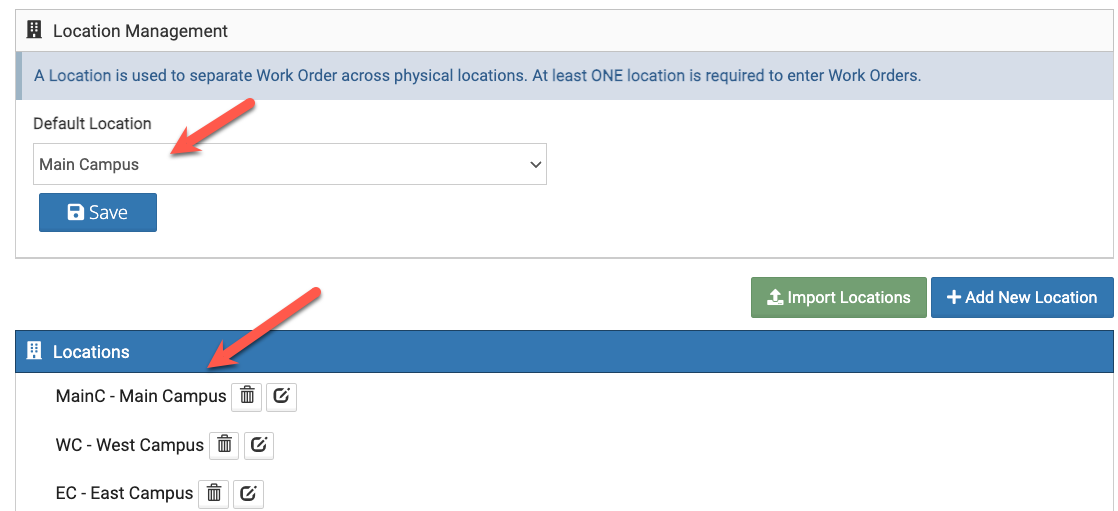Open edit icon for West Campus
The image size is (1118, 511).
click(259, 445)
